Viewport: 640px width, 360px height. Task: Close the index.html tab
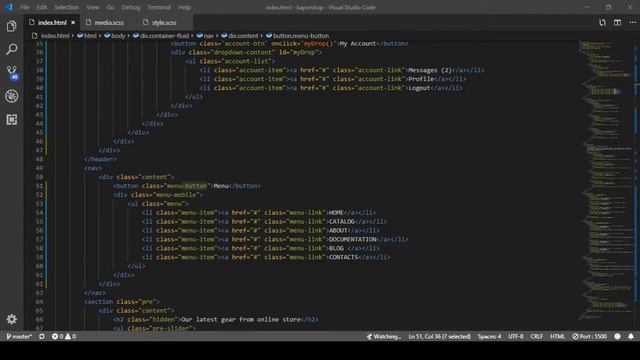click(73, 22)
